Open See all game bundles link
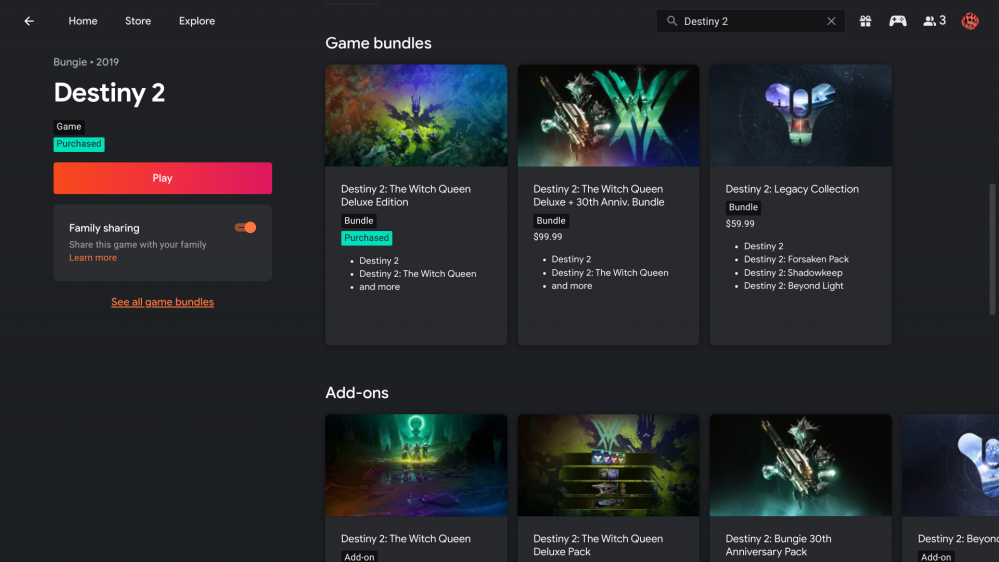The width and height of the screenshot is (999, 562). (x=162, y=302)
